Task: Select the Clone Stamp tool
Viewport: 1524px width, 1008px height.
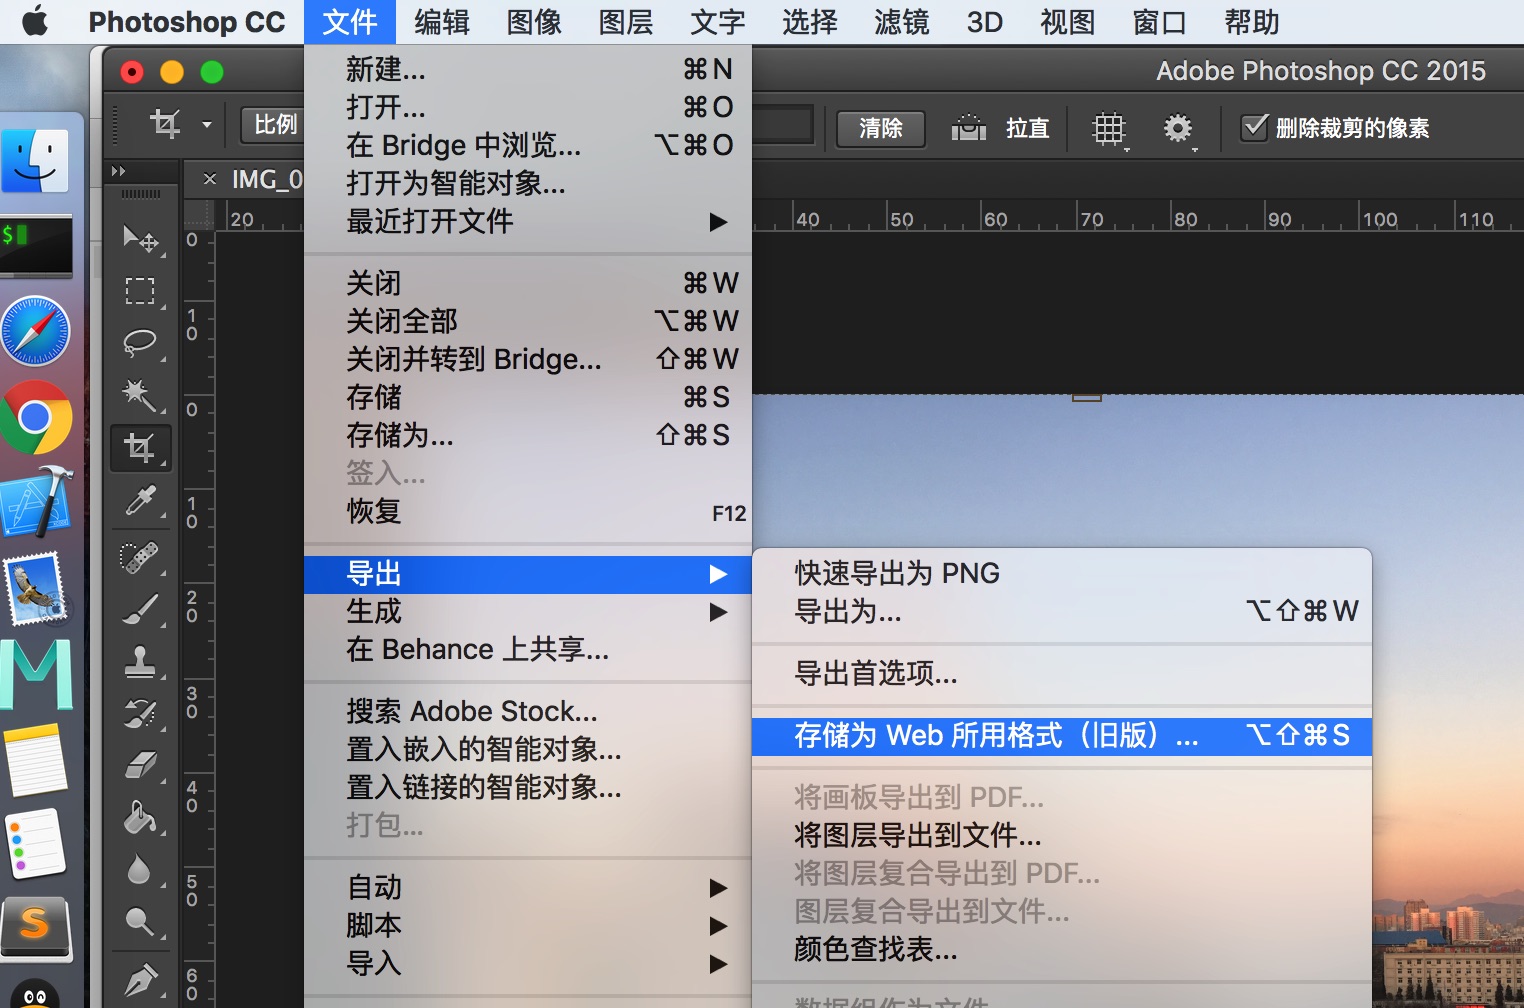Action: [x=140, y=660]
